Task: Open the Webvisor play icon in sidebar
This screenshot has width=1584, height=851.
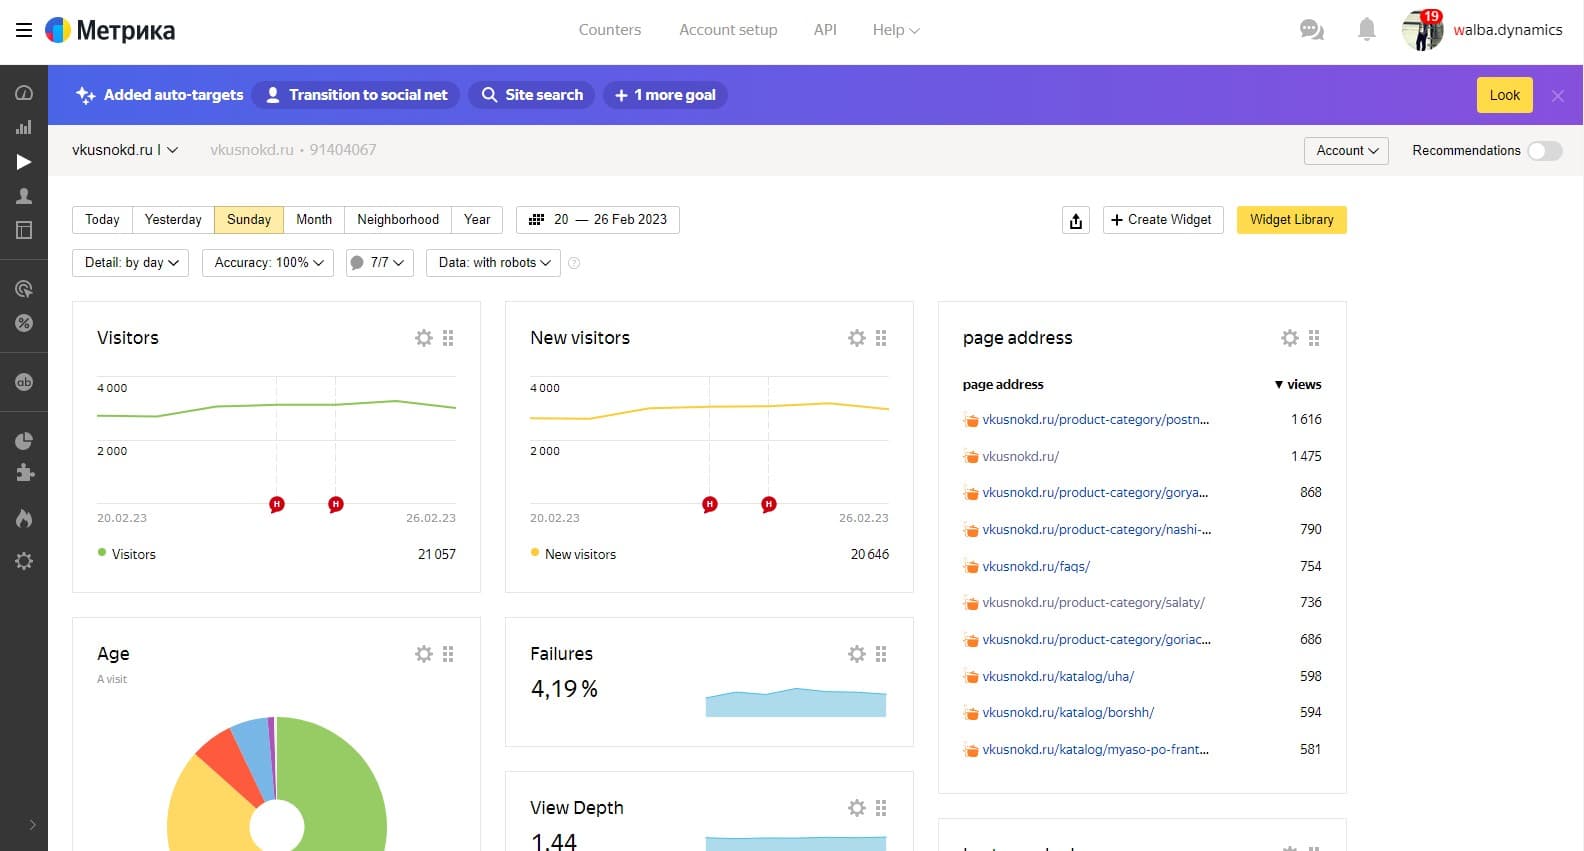Action: pyautogui.click(x=24, y=162)
